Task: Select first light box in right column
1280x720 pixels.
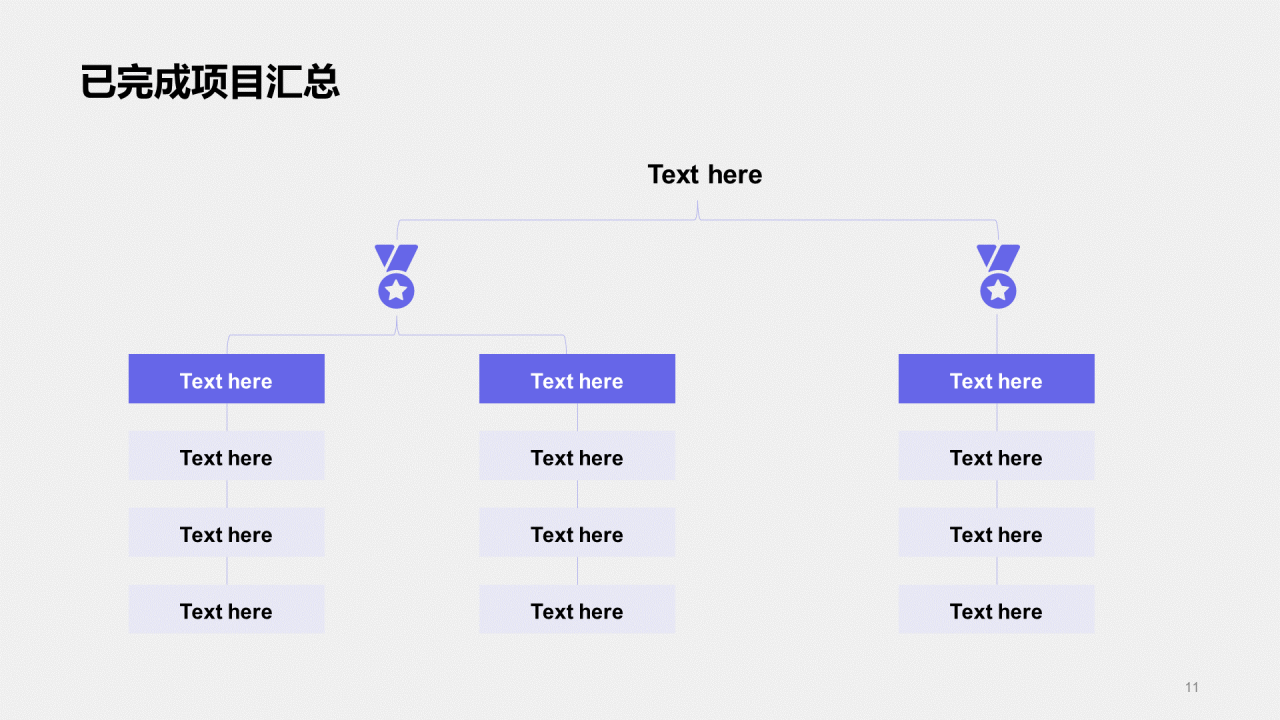Action: click(x=996, y=456)
